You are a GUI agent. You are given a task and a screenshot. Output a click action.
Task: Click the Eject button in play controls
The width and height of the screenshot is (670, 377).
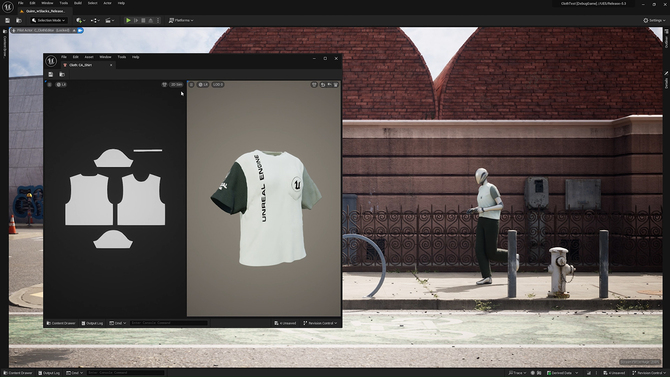pyautogui.click(x=150, y=20)
